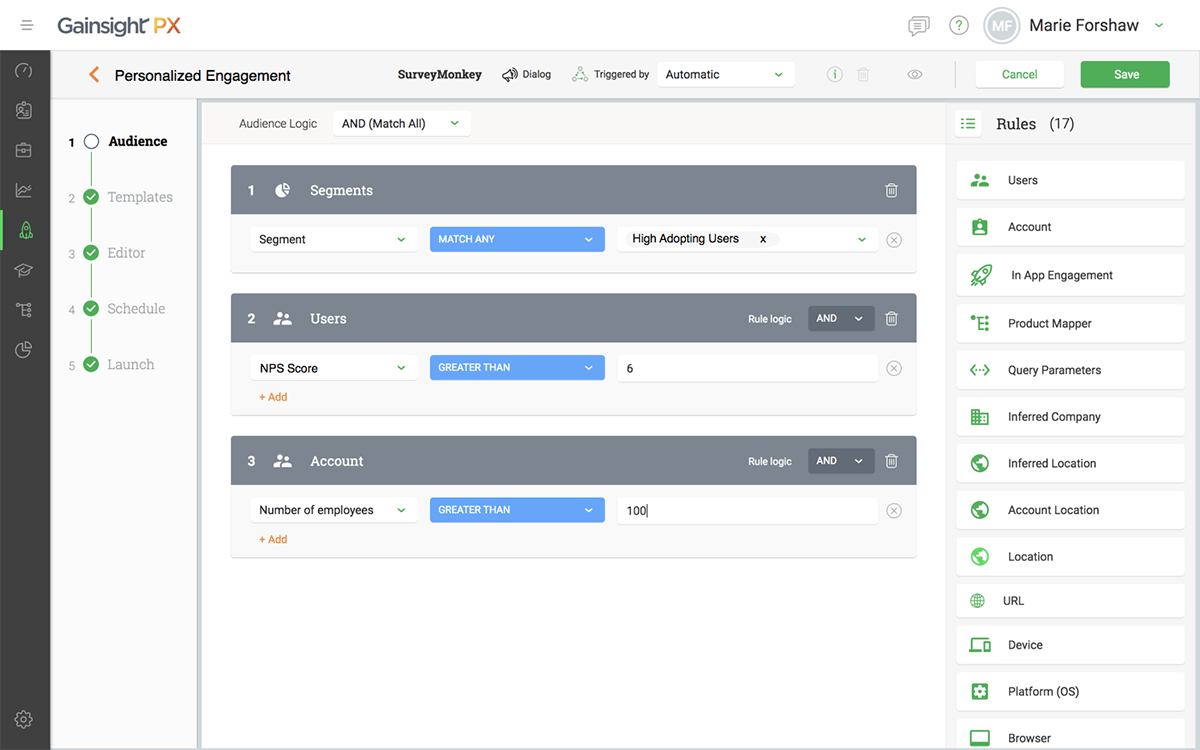This screenshot has height=750, width=1200.
Task: Select the Audience step circle
Action: 91,142
